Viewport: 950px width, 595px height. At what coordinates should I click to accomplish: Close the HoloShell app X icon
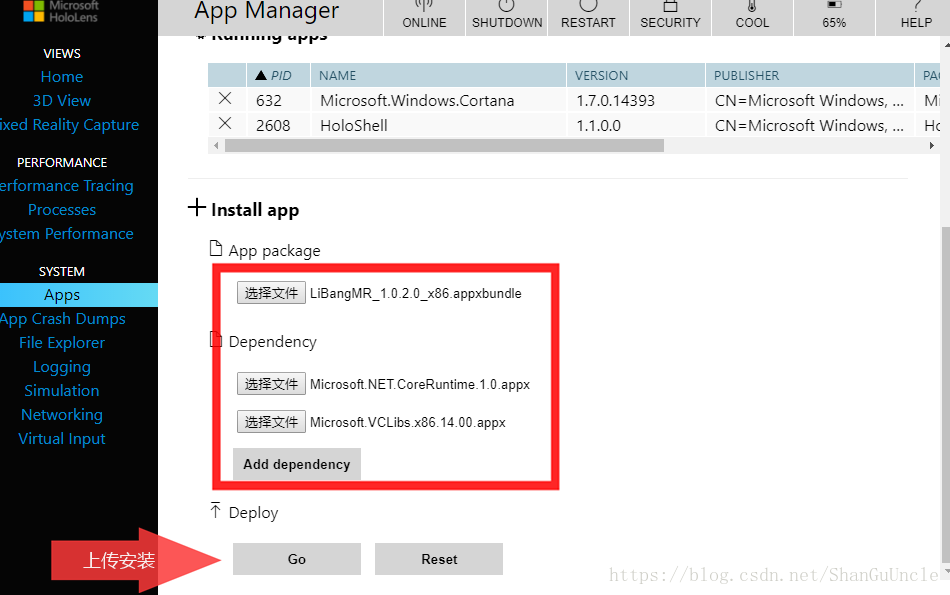225,124
